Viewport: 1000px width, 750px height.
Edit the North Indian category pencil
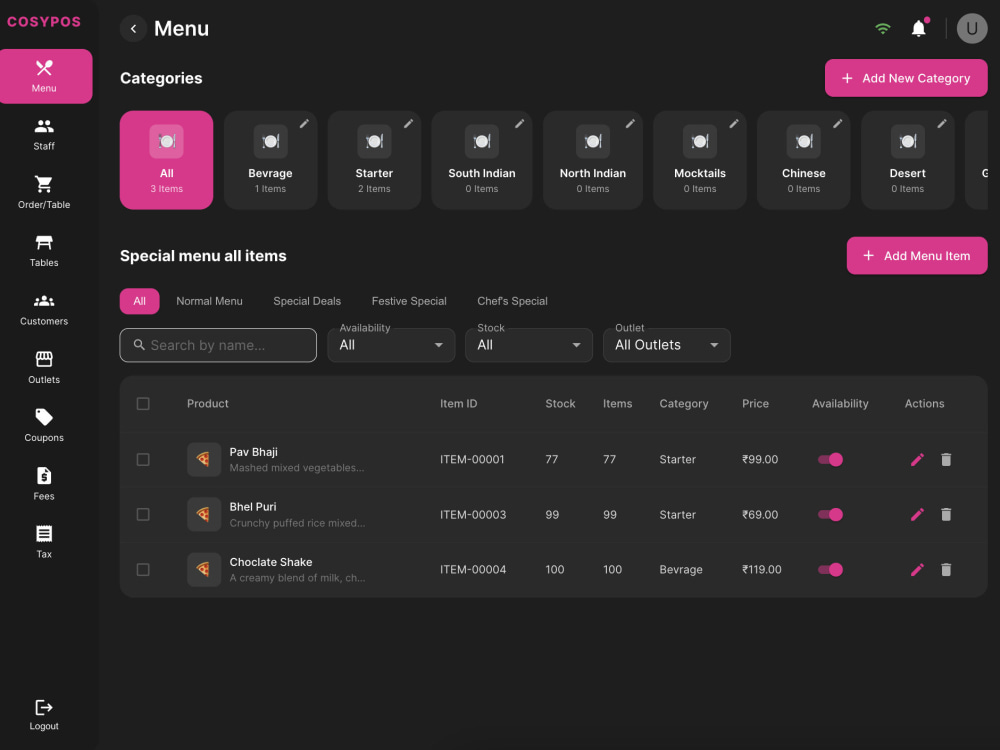coord(630,124)
